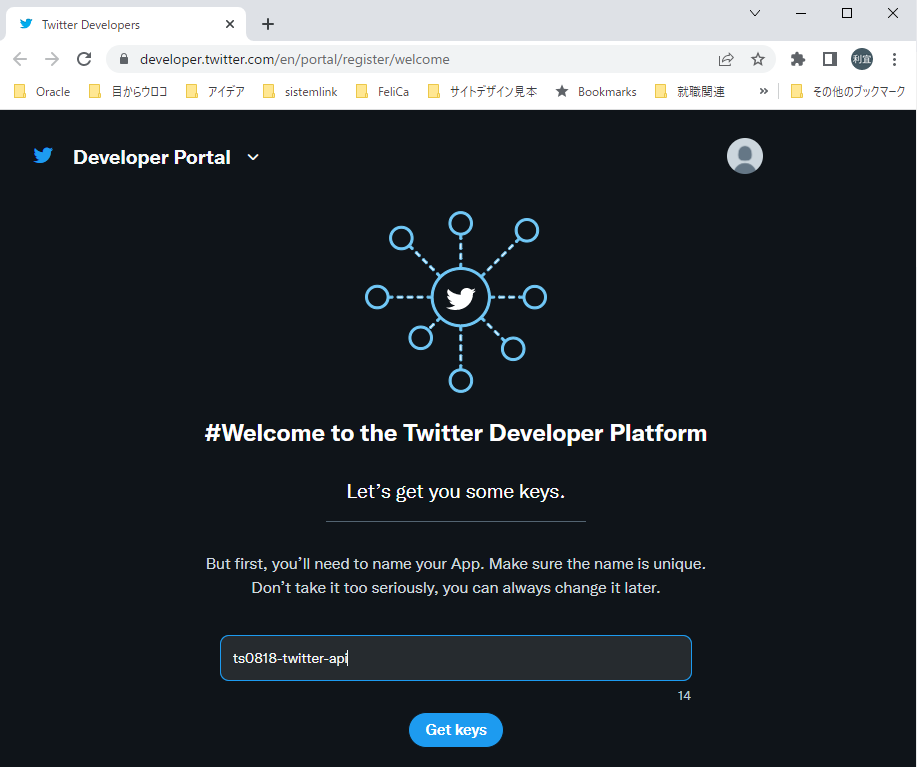917x767 pixels.
Task: Close the Twitter Developers tab
Action: pyautogui.click(x=230, y=24)
